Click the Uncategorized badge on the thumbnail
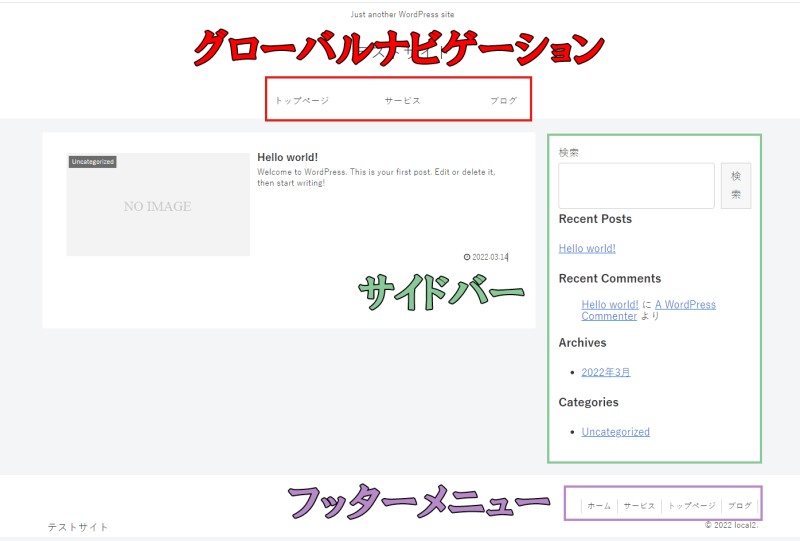The image size is (800, 541). [x=93, y=162]
